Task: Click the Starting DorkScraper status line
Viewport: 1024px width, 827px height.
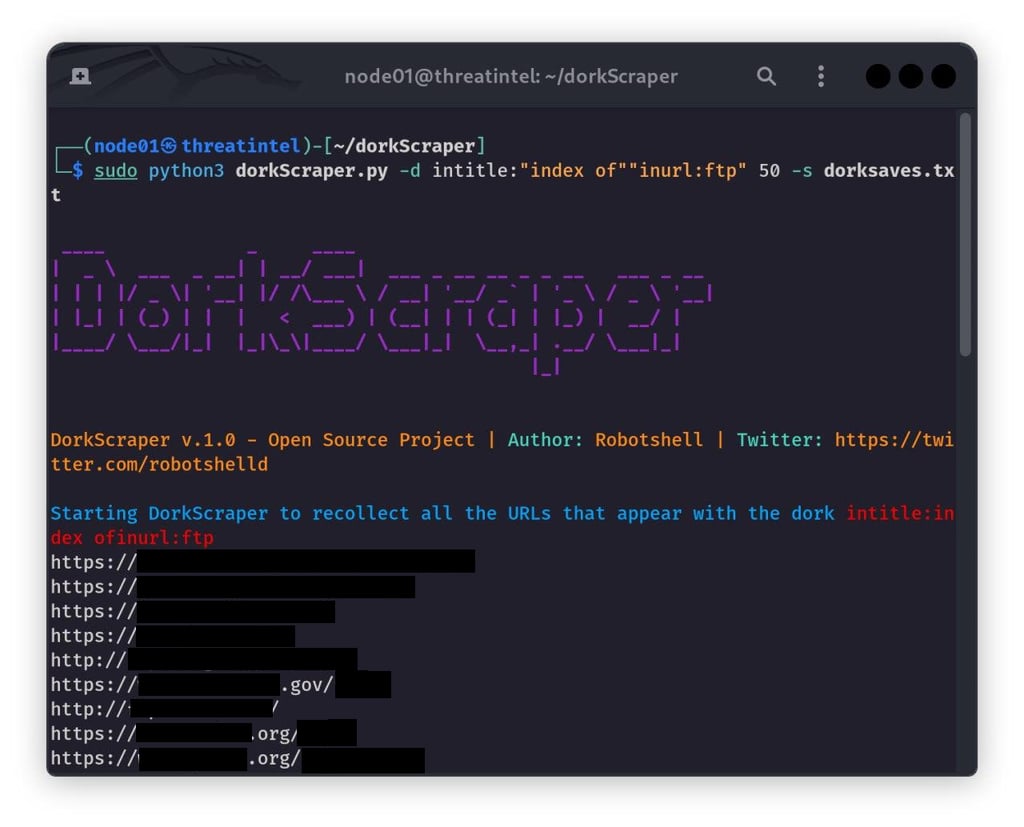Action: (442, 513)
